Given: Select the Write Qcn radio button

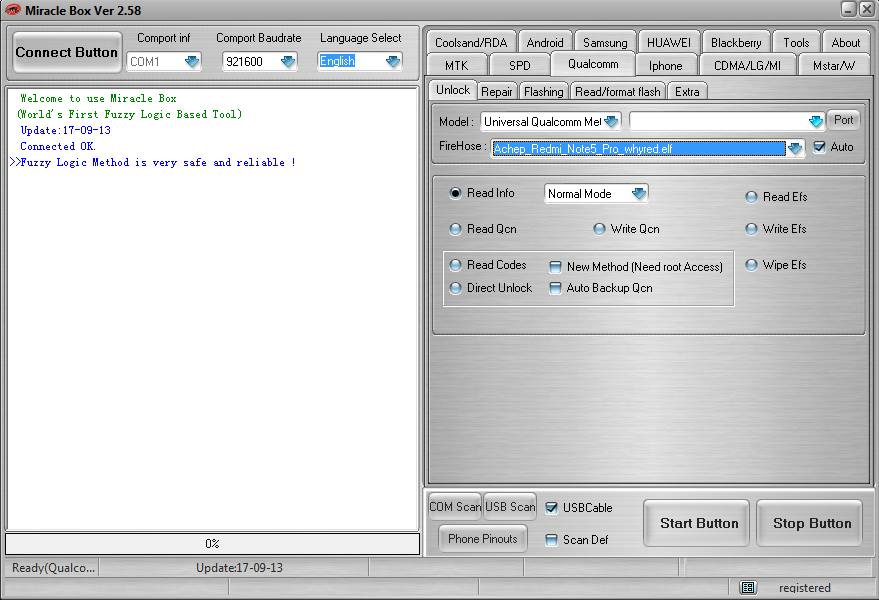Looking at the screenshot, I should point(599,229).
